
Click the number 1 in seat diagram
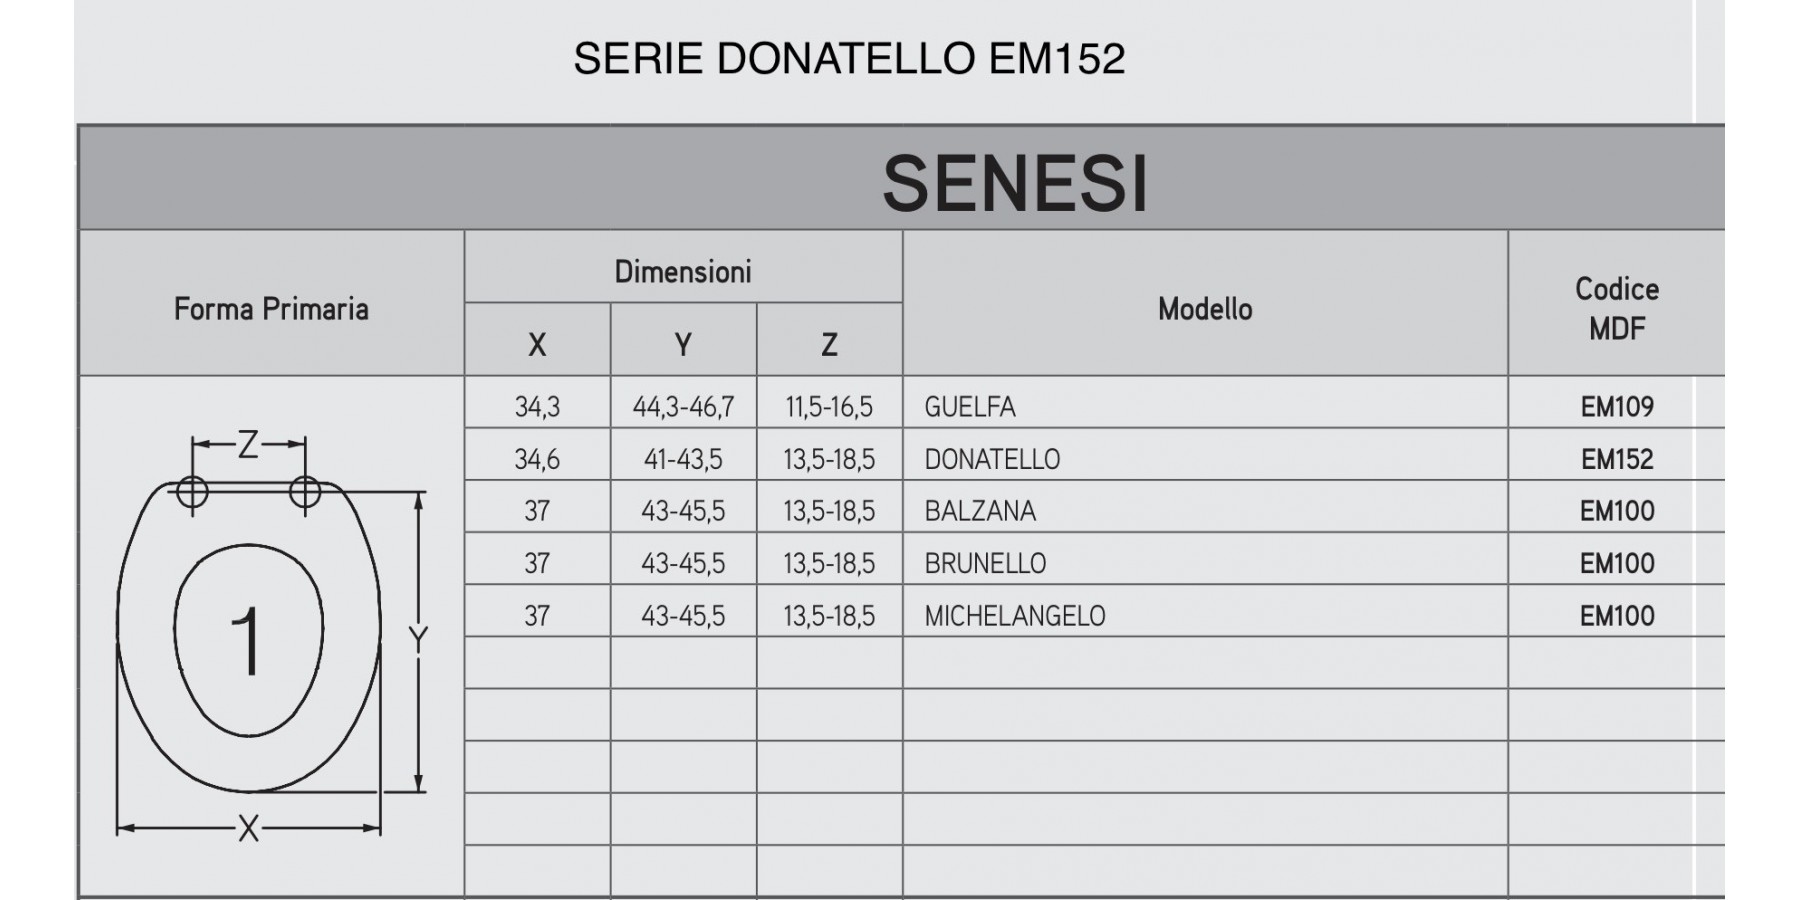[x=246, y=642]
